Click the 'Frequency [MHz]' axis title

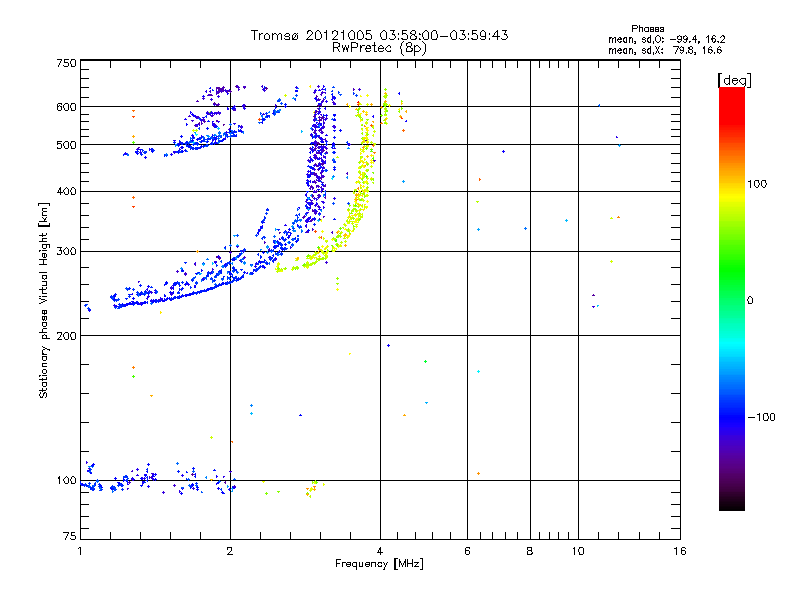(379, 564)
